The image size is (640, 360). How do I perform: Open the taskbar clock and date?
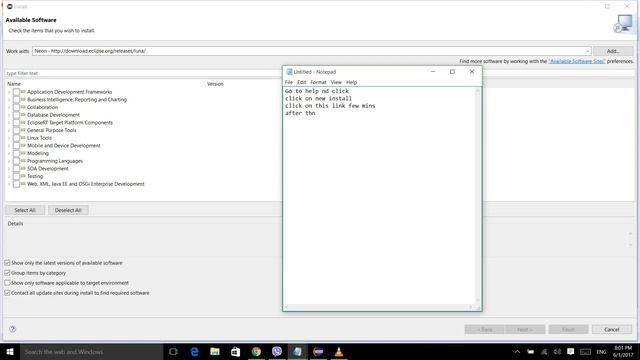(623, 352)
